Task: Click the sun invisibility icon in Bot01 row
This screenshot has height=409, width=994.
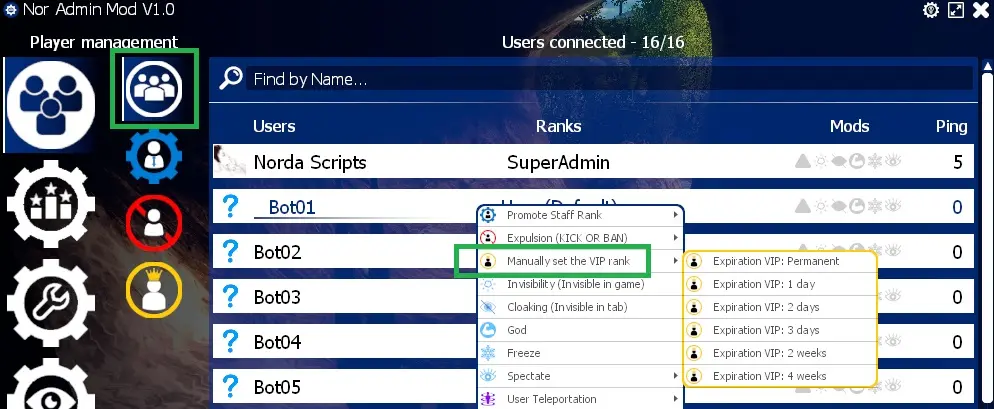Action: [822, 206]
